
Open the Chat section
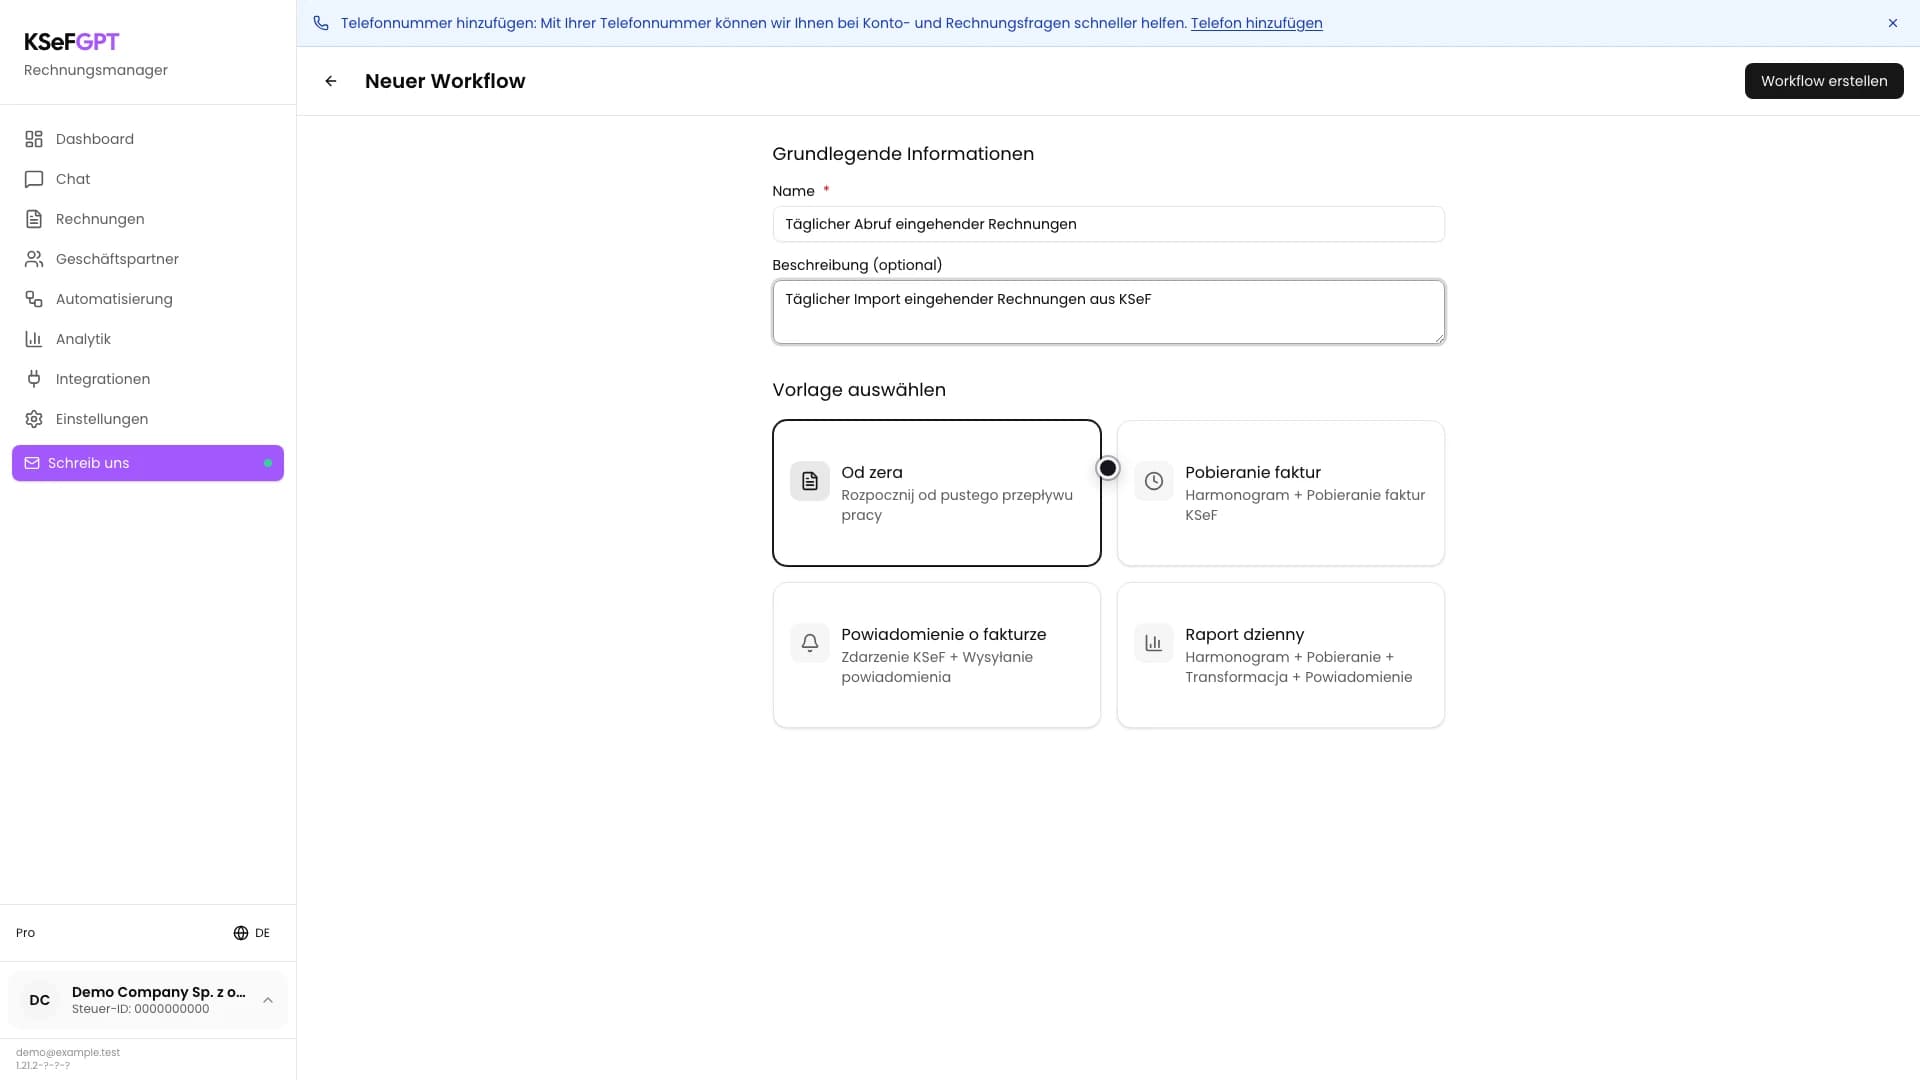(x=148, y=179)
